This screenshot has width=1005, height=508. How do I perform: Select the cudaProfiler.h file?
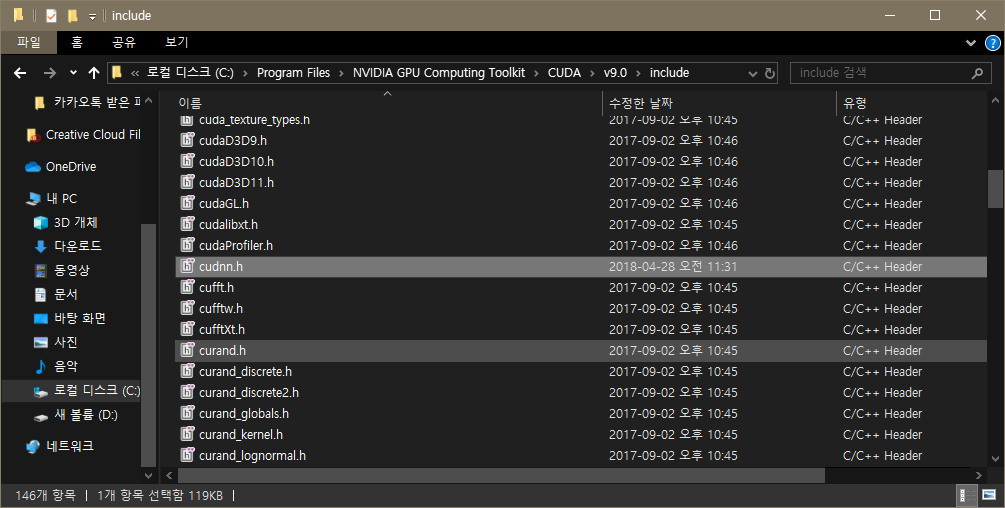tap(581, 245)
